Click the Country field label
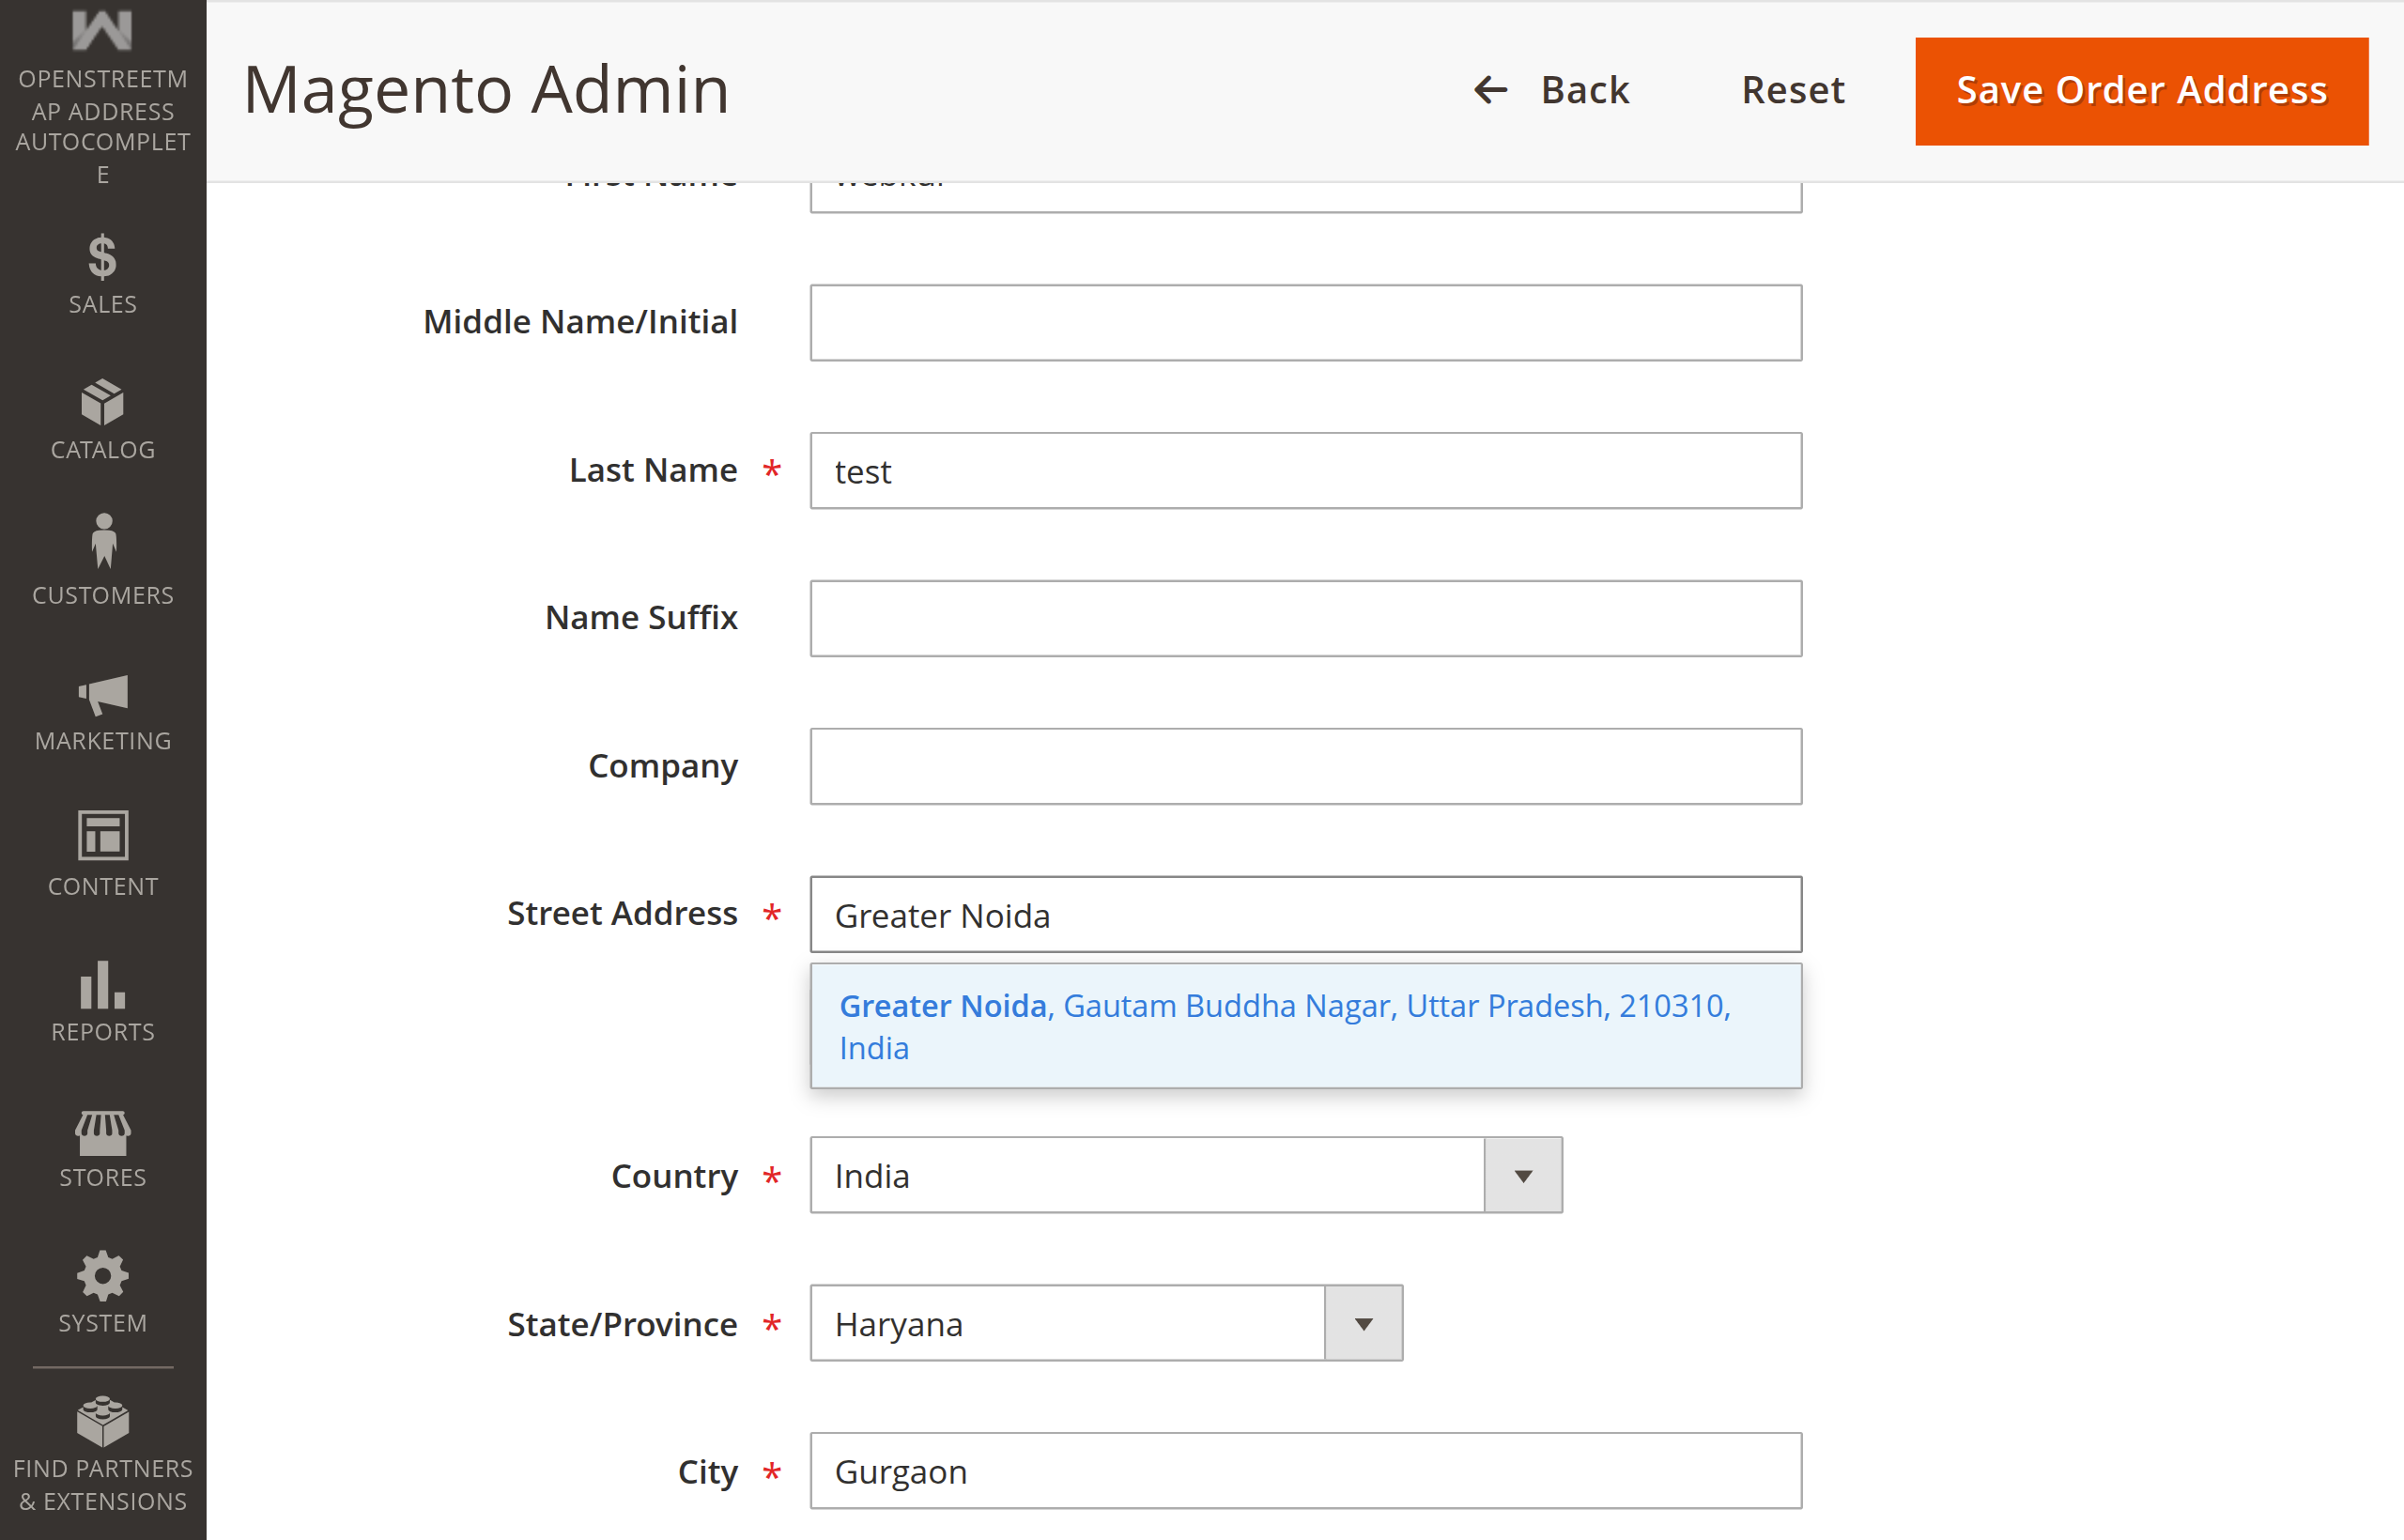2404x1540 pixels. point(675,1176)
